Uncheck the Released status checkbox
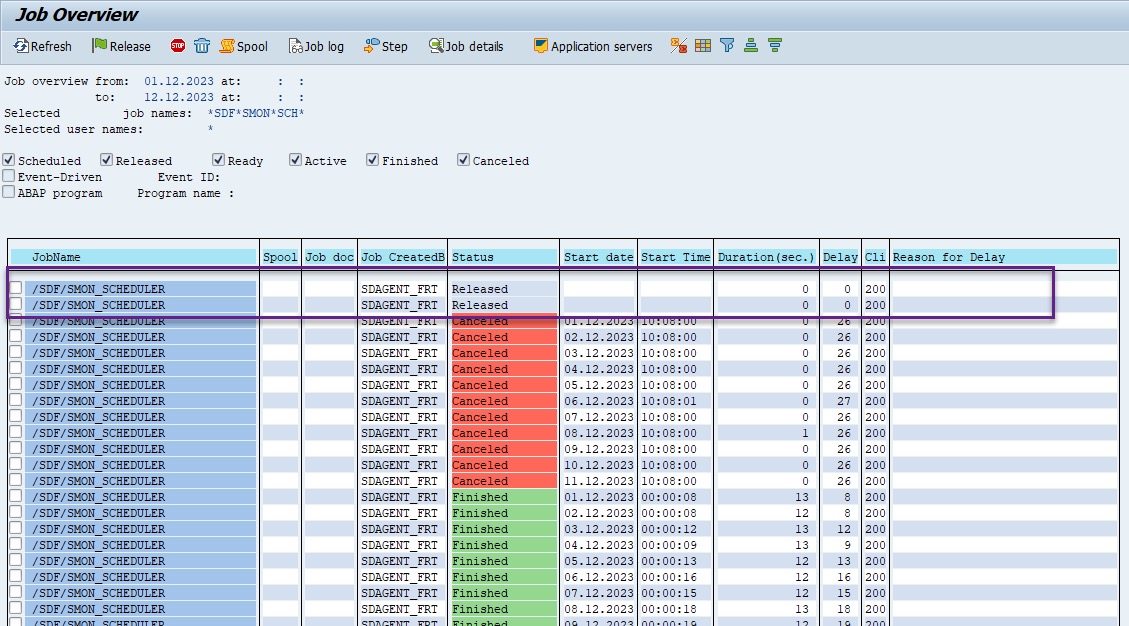This screenshot has height=626, width=1129. point(107,160)
